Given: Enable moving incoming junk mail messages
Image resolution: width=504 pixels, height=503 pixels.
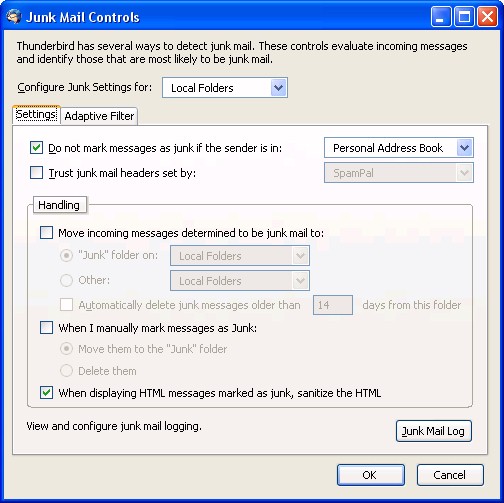Looking at the screenshot, I should [46, 232].
